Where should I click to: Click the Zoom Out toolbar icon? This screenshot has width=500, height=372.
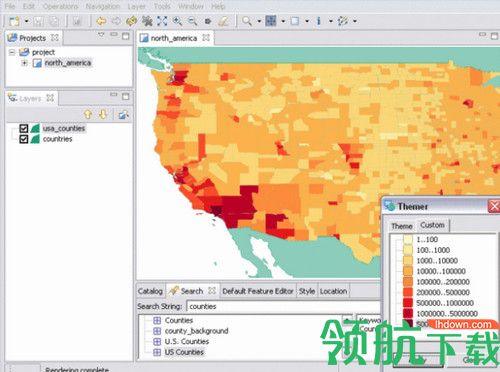point(192,21)
